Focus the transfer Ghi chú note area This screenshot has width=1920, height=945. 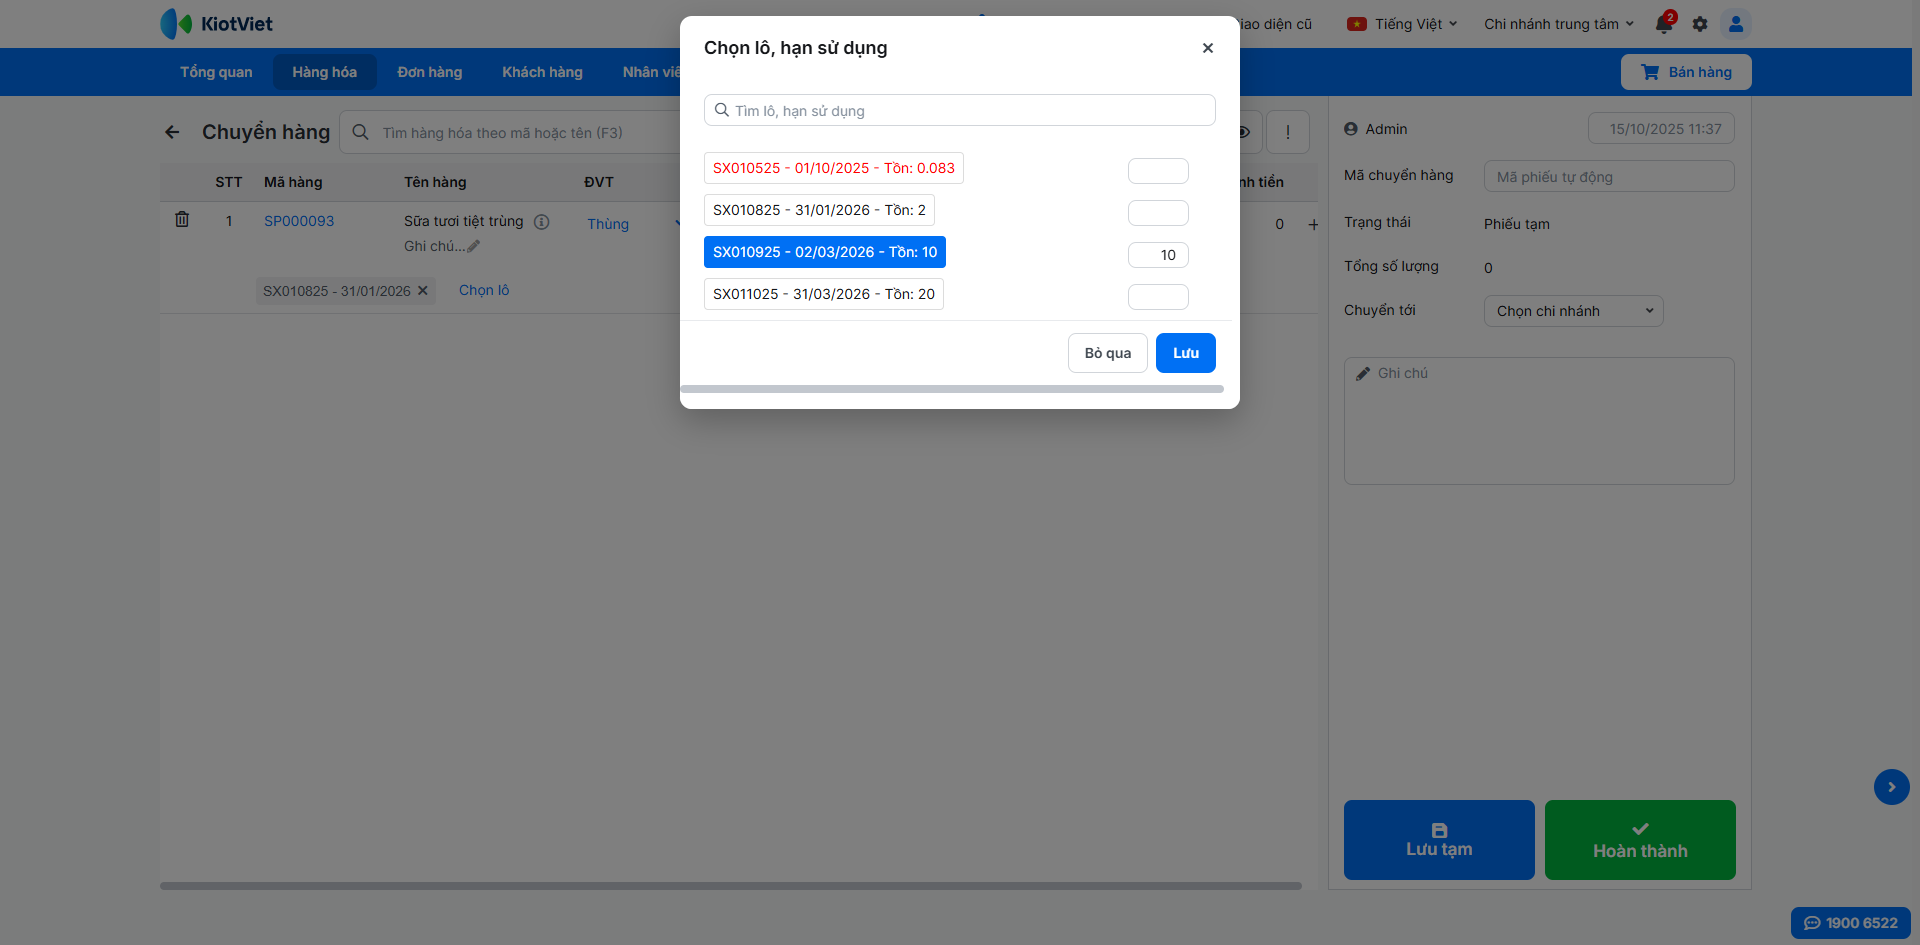click(x=1539, y=421)
